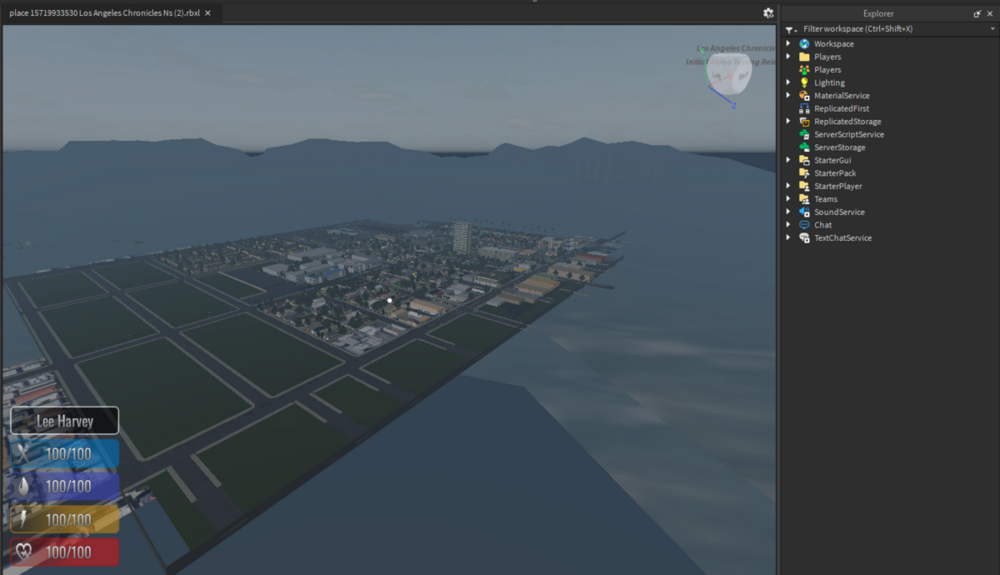Image resolution: width=1000 pixels, height=575 pixels.
Task: Click the yellow energy 100/100 bar
Action: click(64, 520)
